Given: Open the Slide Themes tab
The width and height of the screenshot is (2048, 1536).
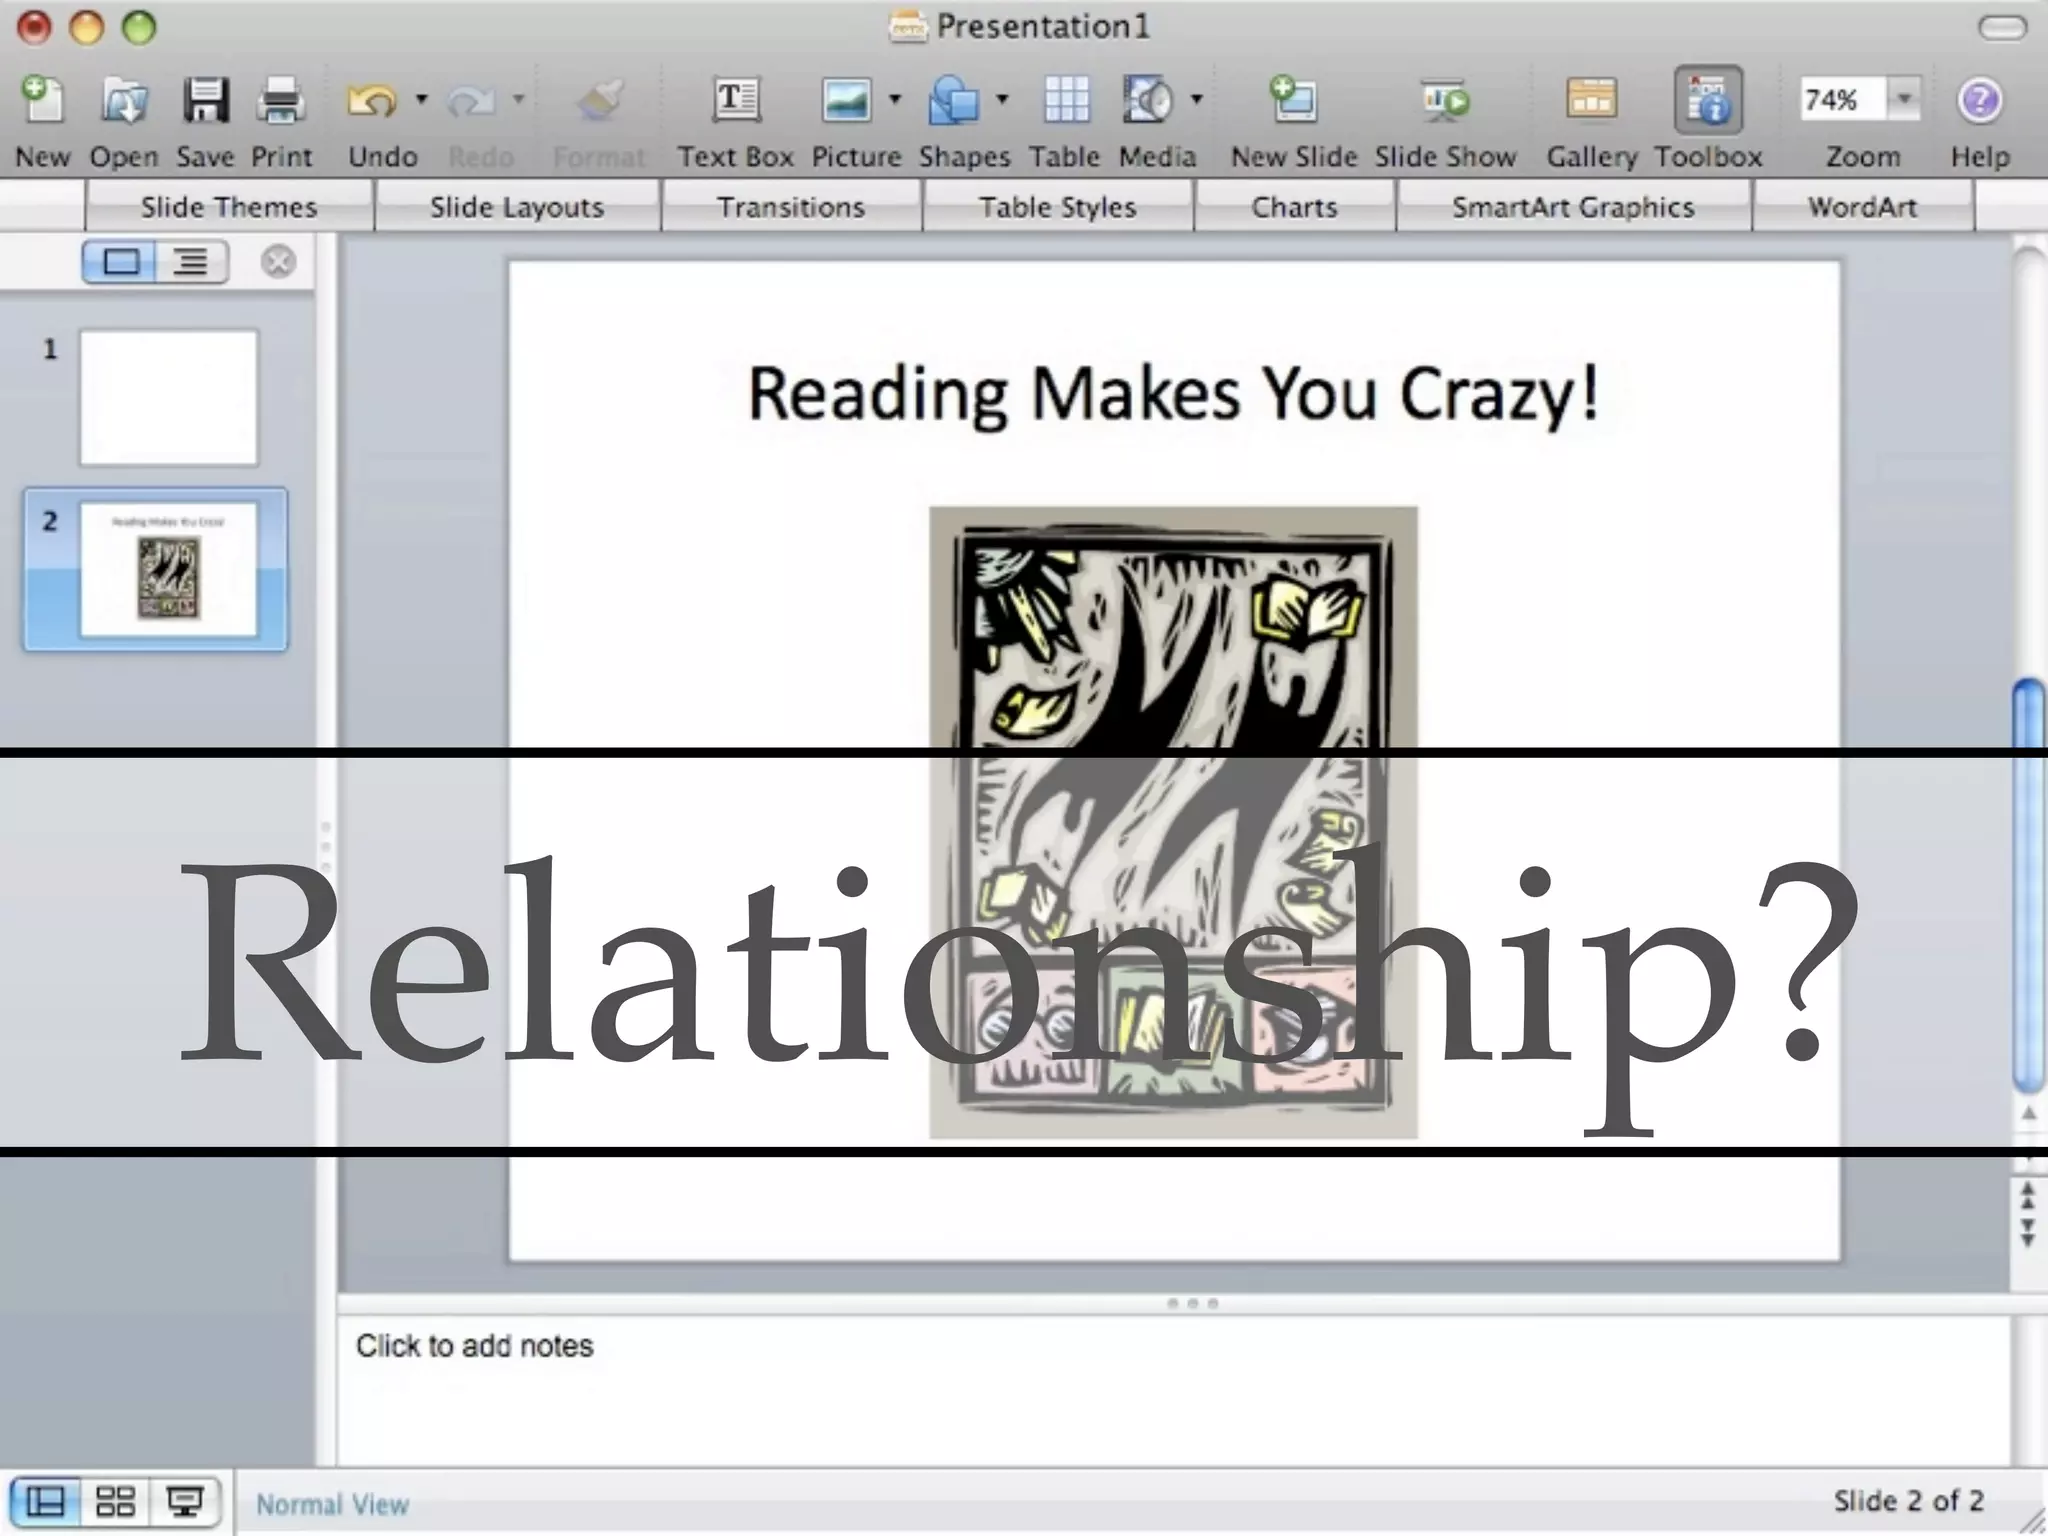Looking at the screenshot, I should click(229, 207).
